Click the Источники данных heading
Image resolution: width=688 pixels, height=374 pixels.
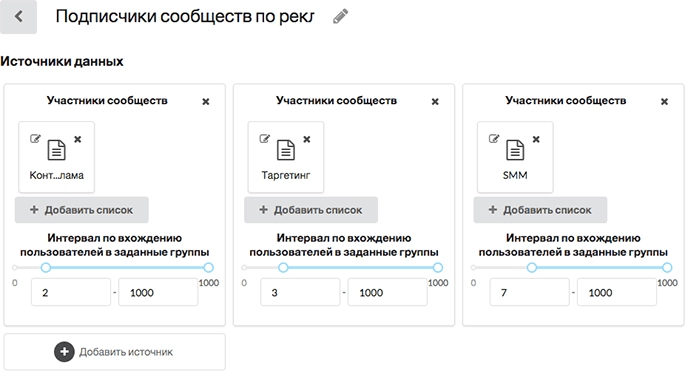(x=62, y=61)
